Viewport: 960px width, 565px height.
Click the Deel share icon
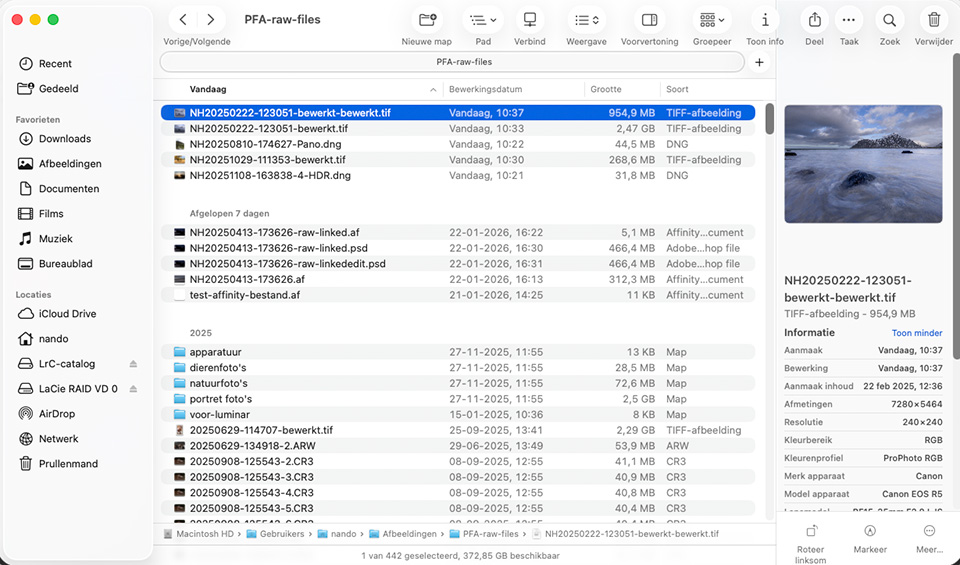(x=814, y=20)
